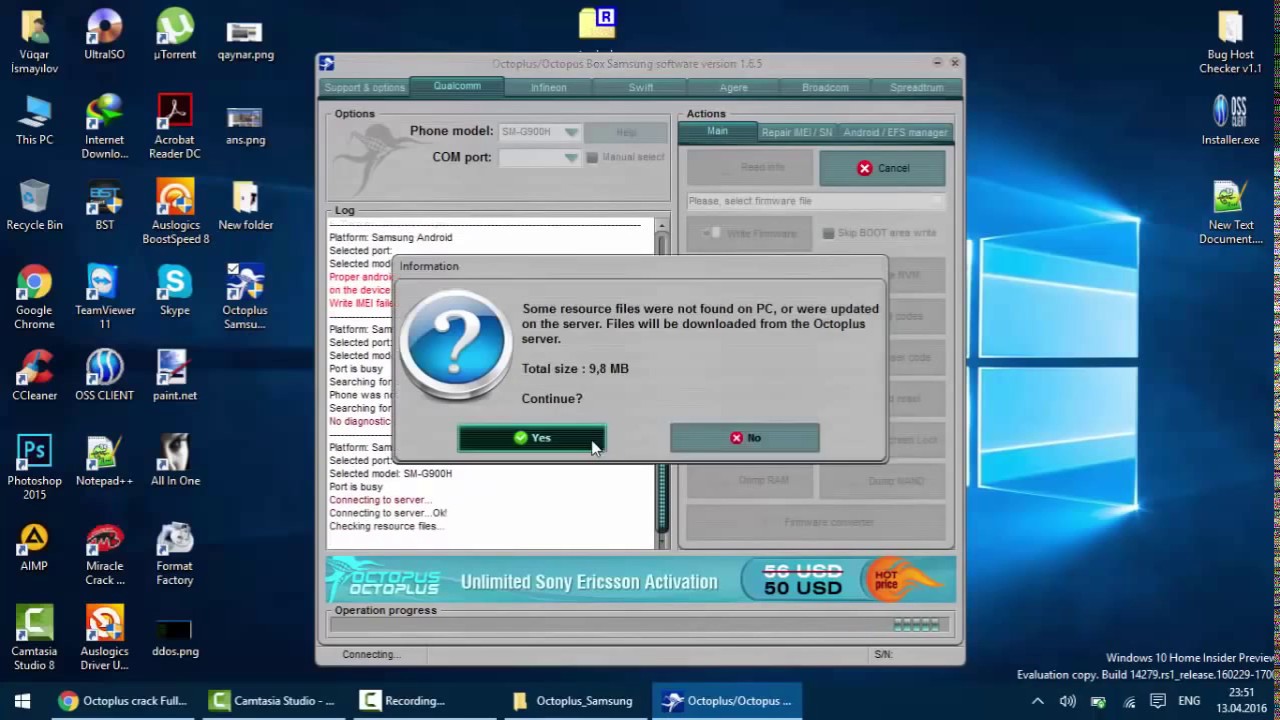
Task: Switch to Agere tab
Action: 733,88
